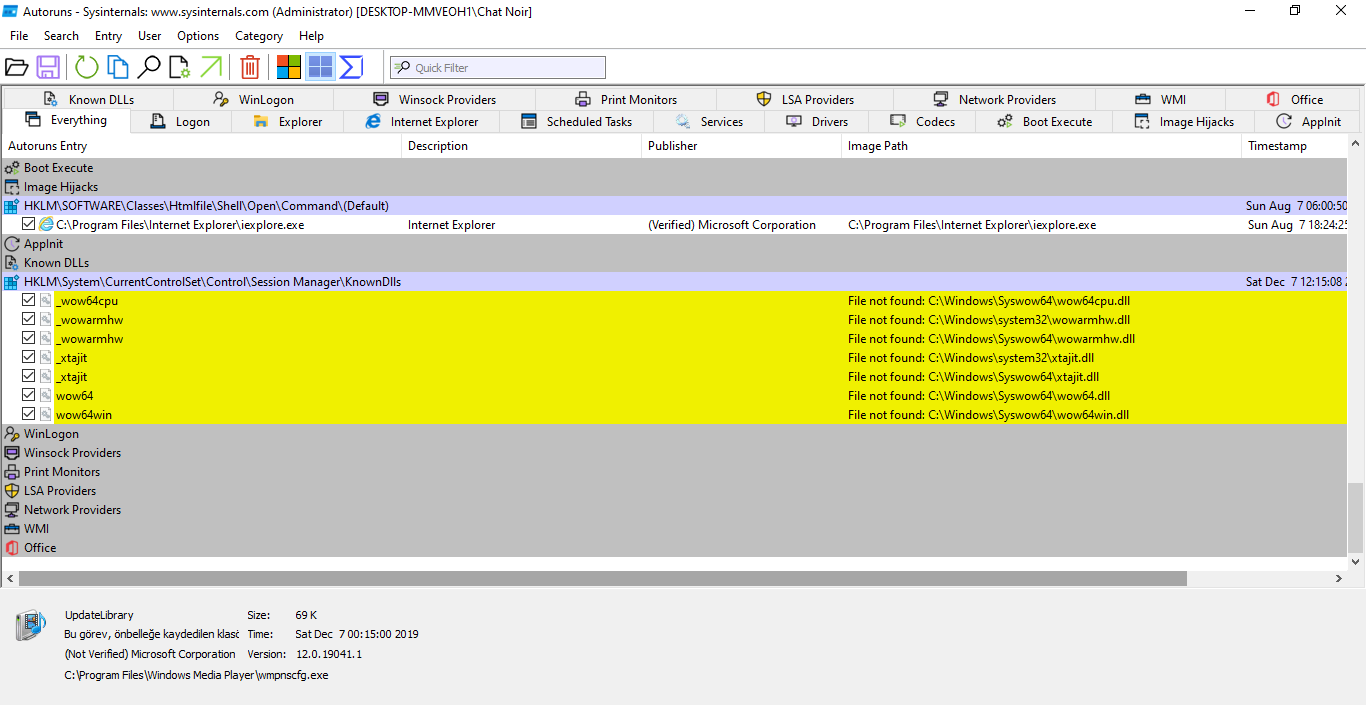Switch to the Internet Explorer tab
1366x705 pixels.
[422, 121]
